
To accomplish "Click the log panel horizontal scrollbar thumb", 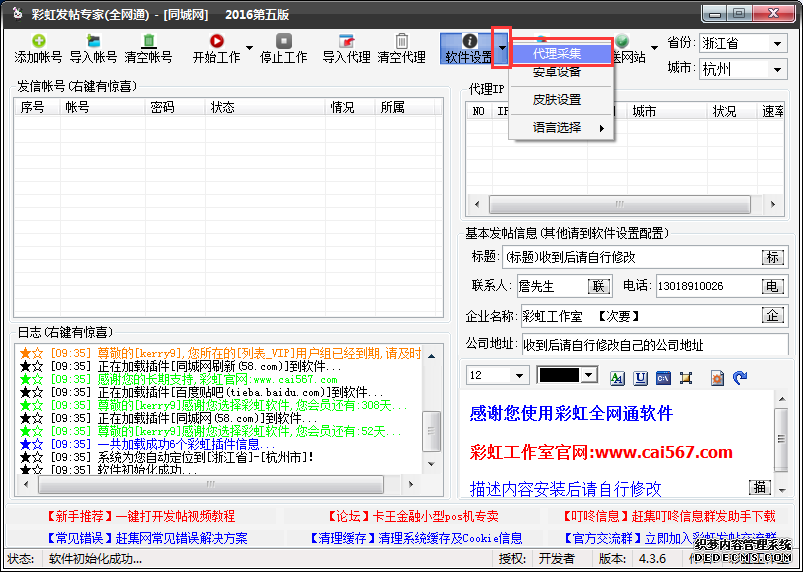I will pyautogui.click(x=210, y=484).
